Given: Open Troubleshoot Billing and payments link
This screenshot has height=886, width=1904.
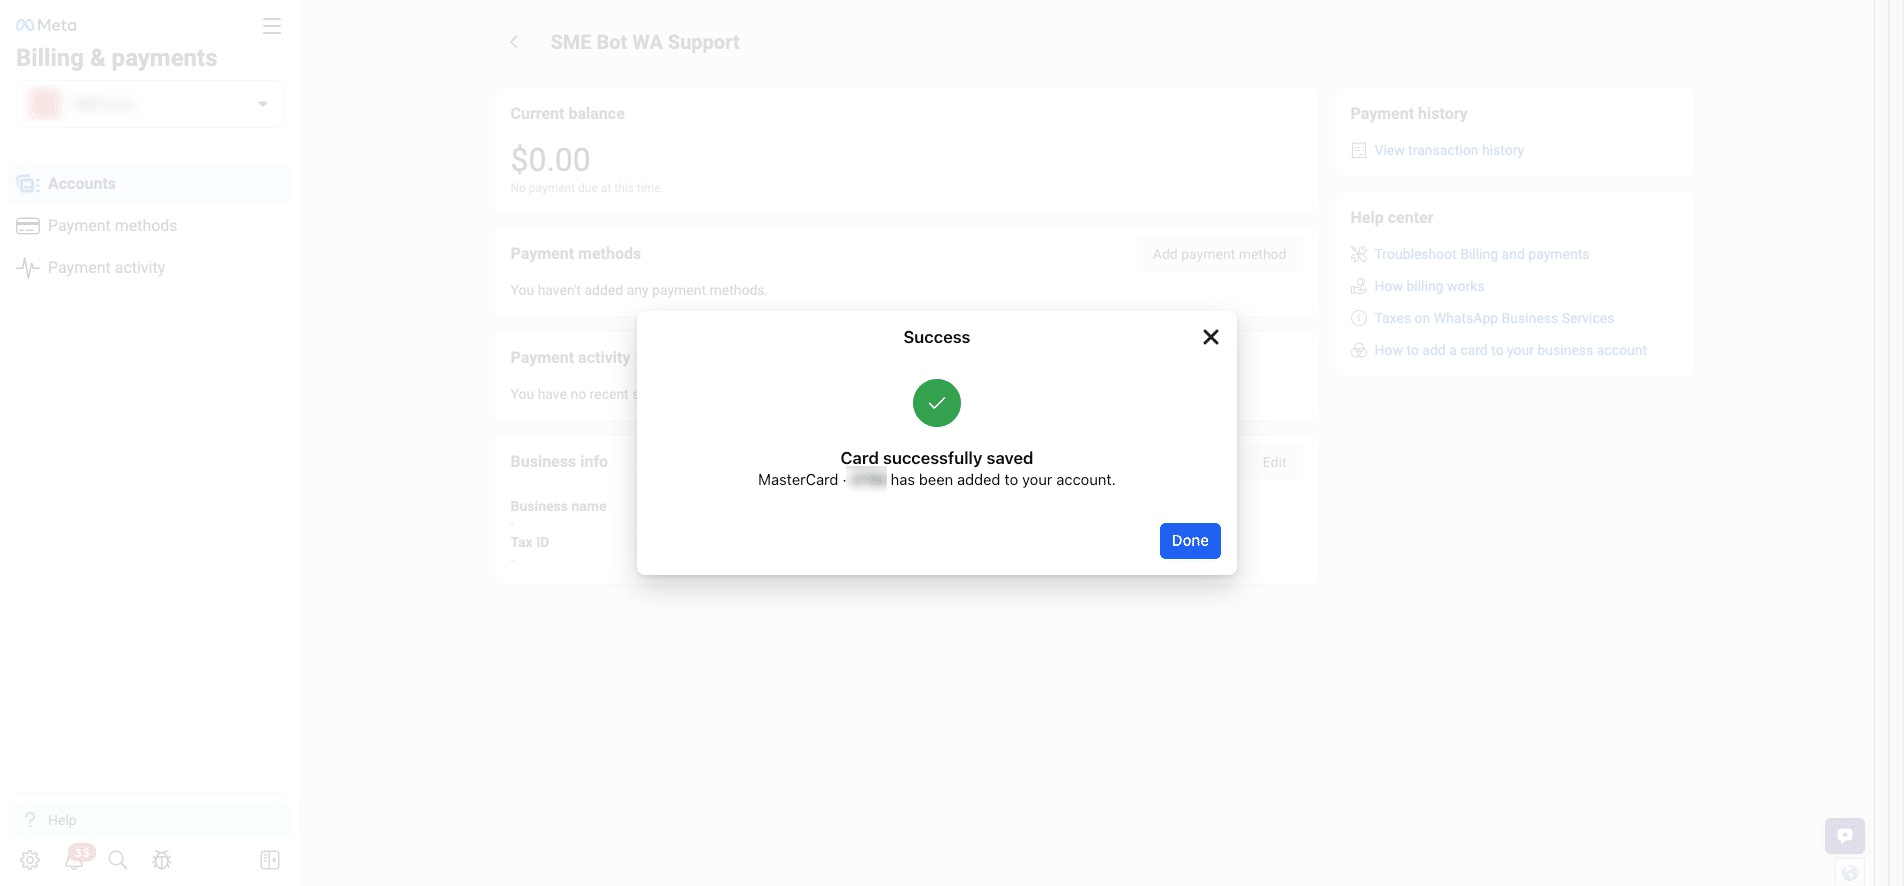Looking at the screenshot, I should click(1482, 254).
